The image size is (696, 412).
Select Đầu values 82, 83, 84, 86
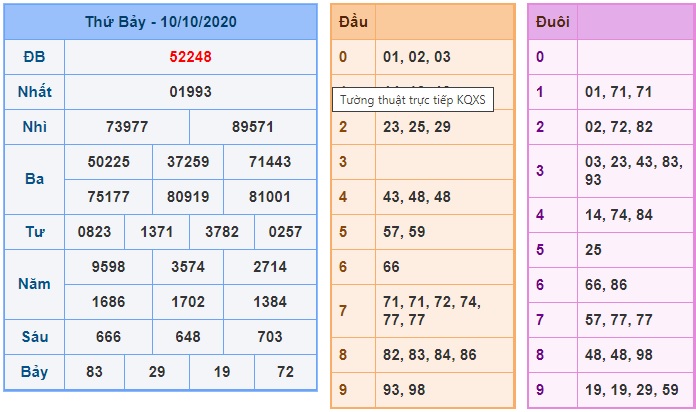coord(430,355)
